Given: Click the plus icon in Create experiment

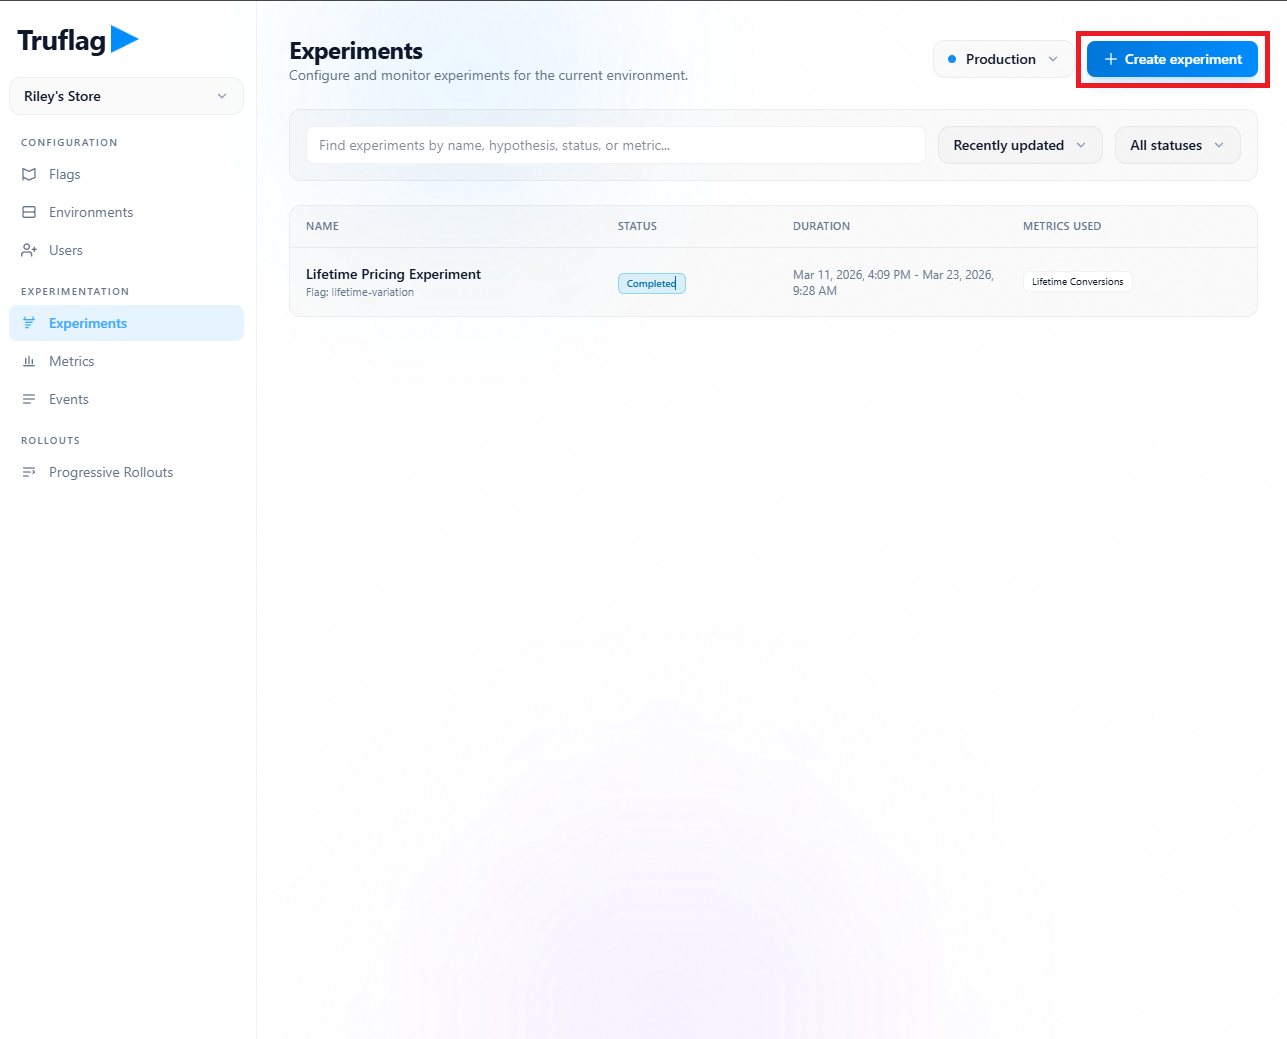Looking at the screenshot, I should click(1110, 59).
